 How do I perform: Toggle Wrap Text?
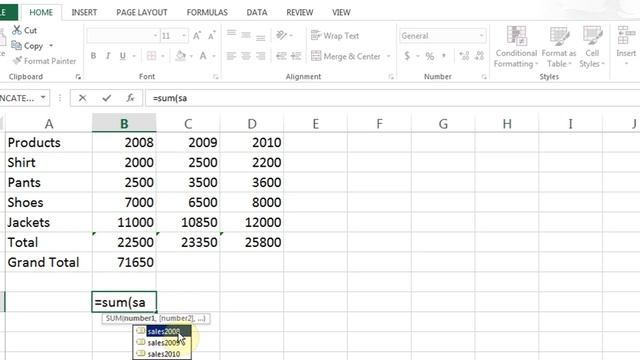click(335, 36)
